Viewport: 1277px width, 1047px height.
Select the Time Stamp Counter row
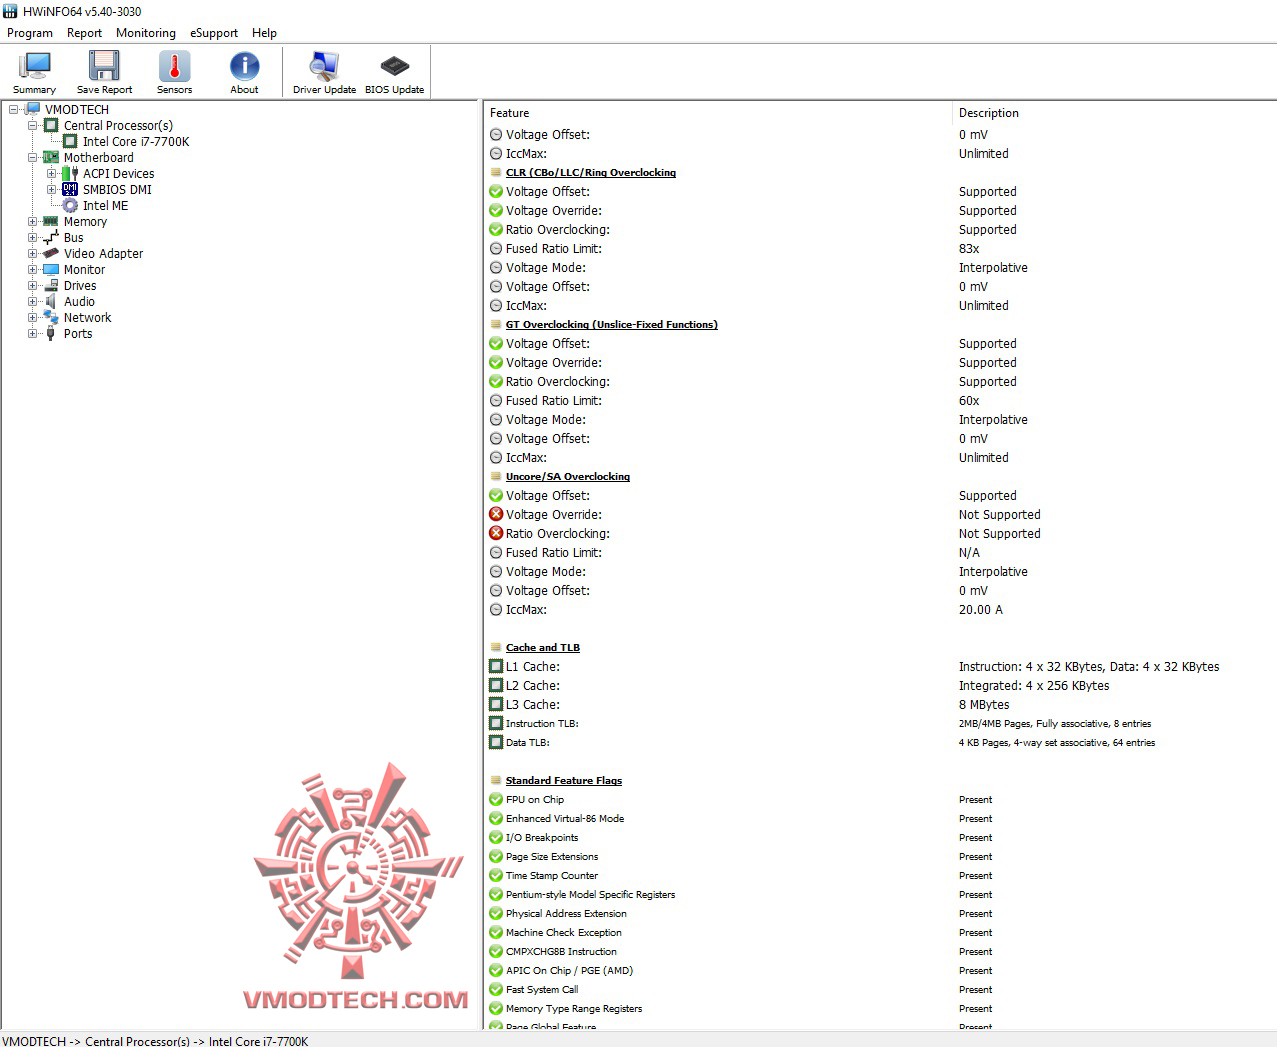tap(880, 876)
